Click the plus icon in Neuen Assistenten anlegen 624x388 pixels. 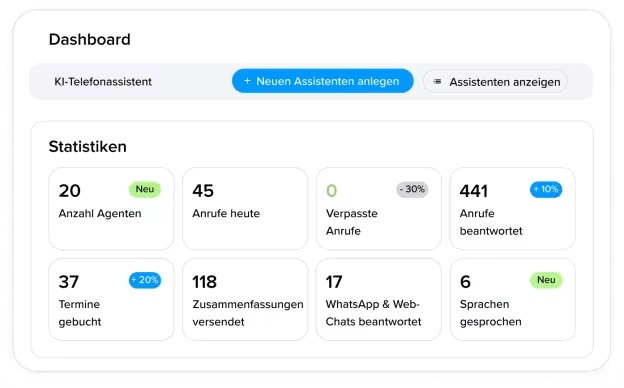(247, 81)
